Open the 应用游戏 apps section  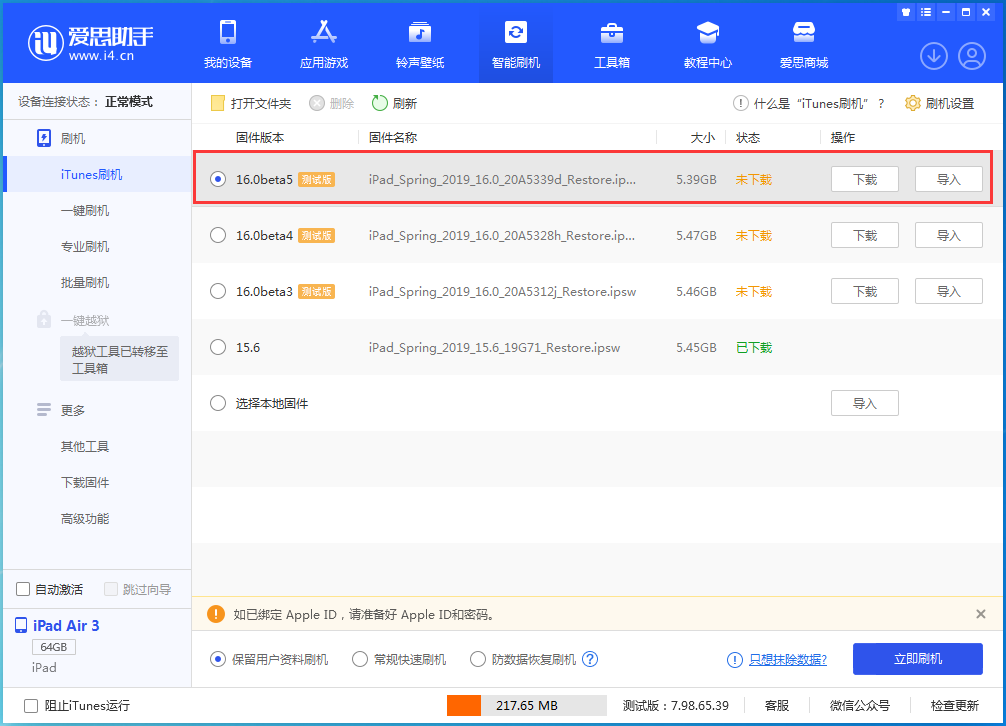[x=323, y=44]
